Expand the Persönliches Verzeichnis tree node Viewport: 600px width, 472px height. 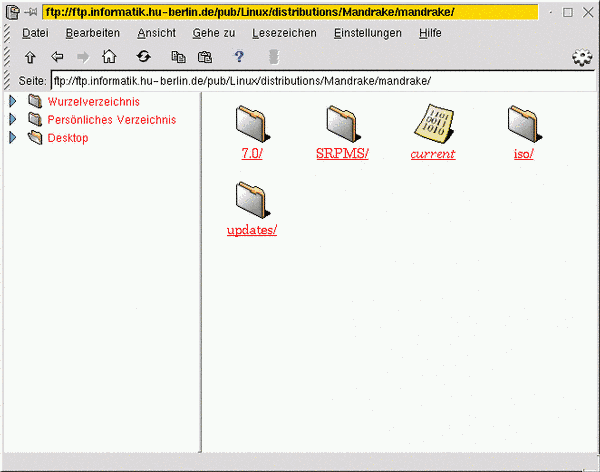[x=13, y=120]
